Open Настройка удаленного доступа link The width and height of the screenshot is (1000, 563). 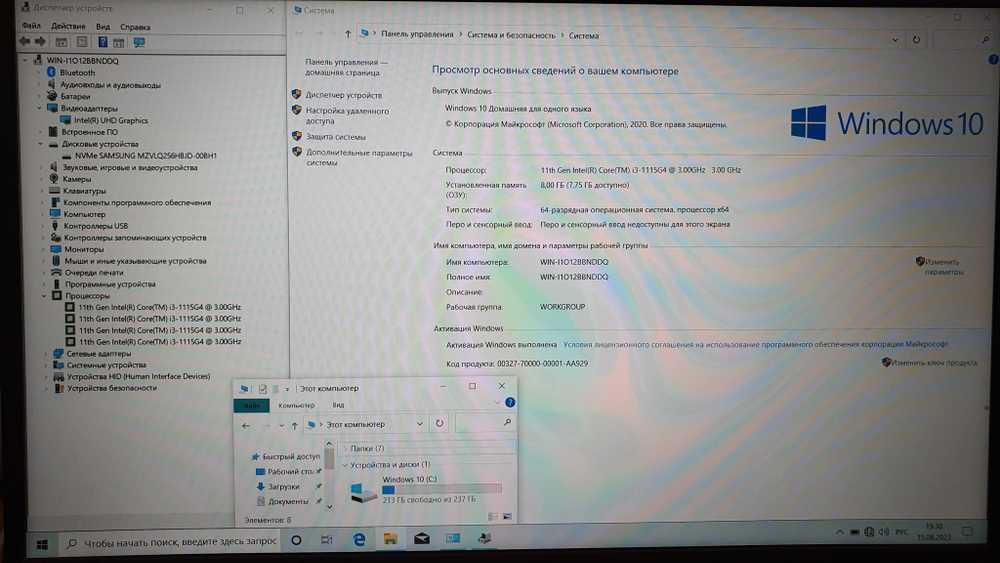[x=347, y=115]
